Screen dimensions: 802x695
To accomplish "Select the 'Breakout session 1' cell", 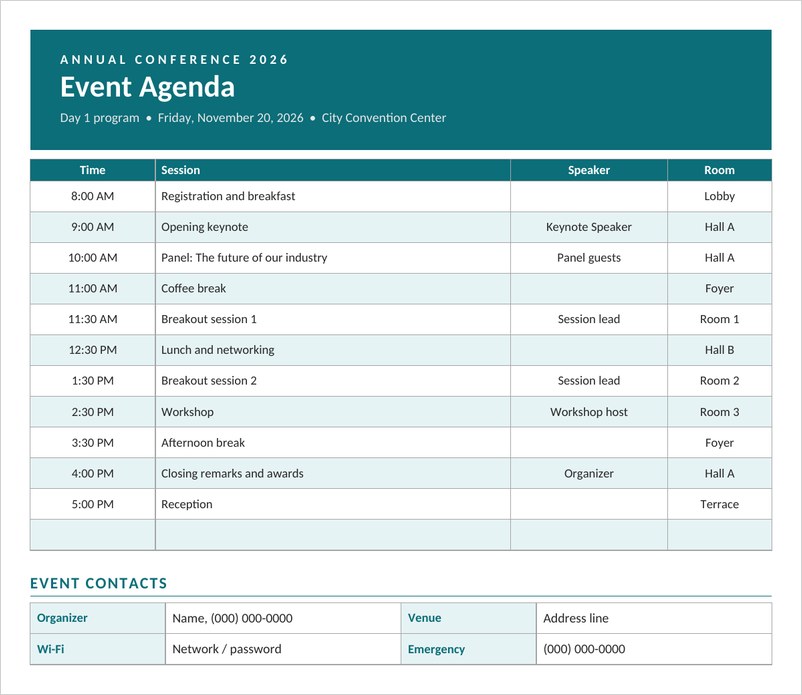I will pyautogui.click(x=333, y=319).
